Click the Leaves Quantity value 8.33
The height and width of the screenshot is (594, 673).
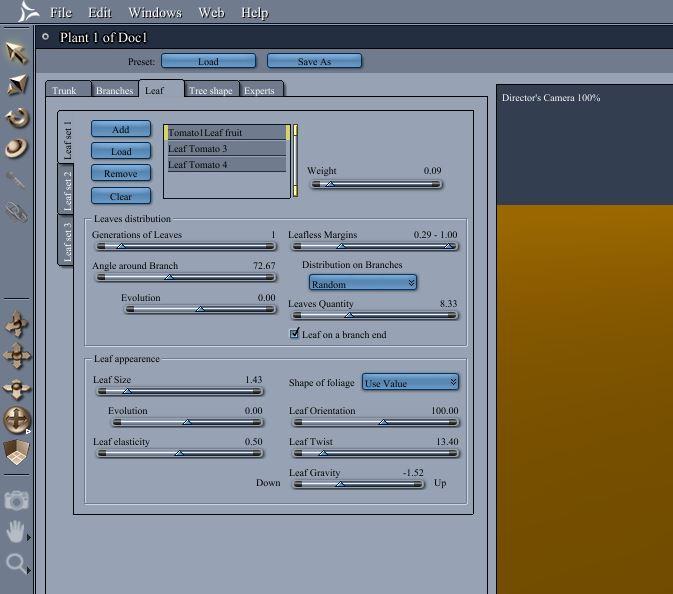[x=448, y=303]
